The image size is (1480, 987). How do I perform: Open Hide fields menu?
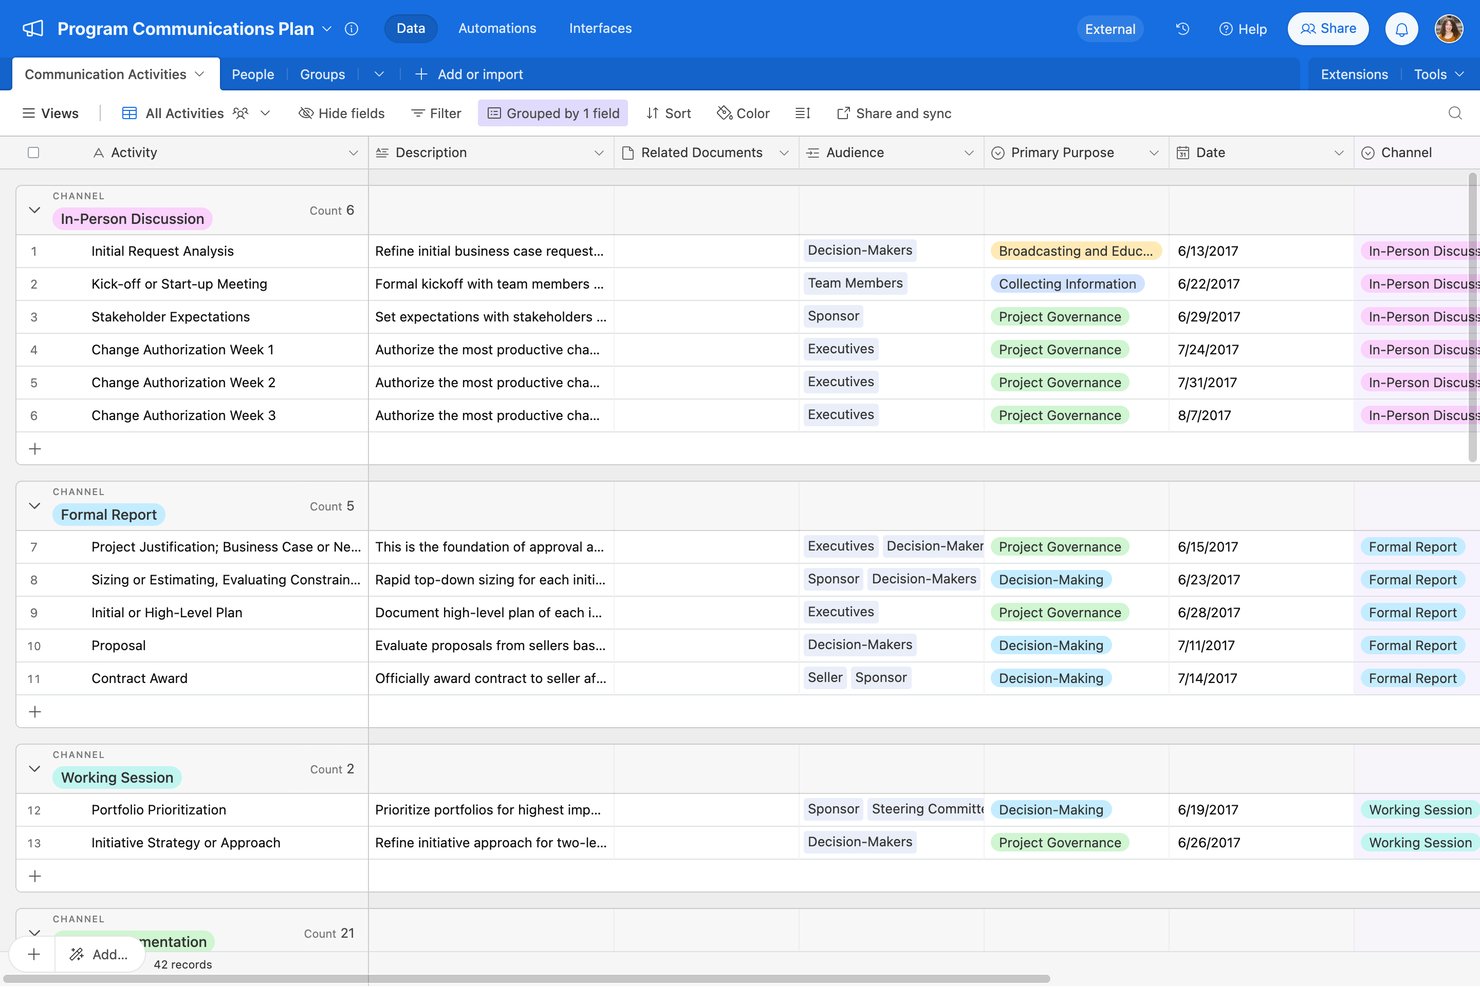[x=341, y=113]
